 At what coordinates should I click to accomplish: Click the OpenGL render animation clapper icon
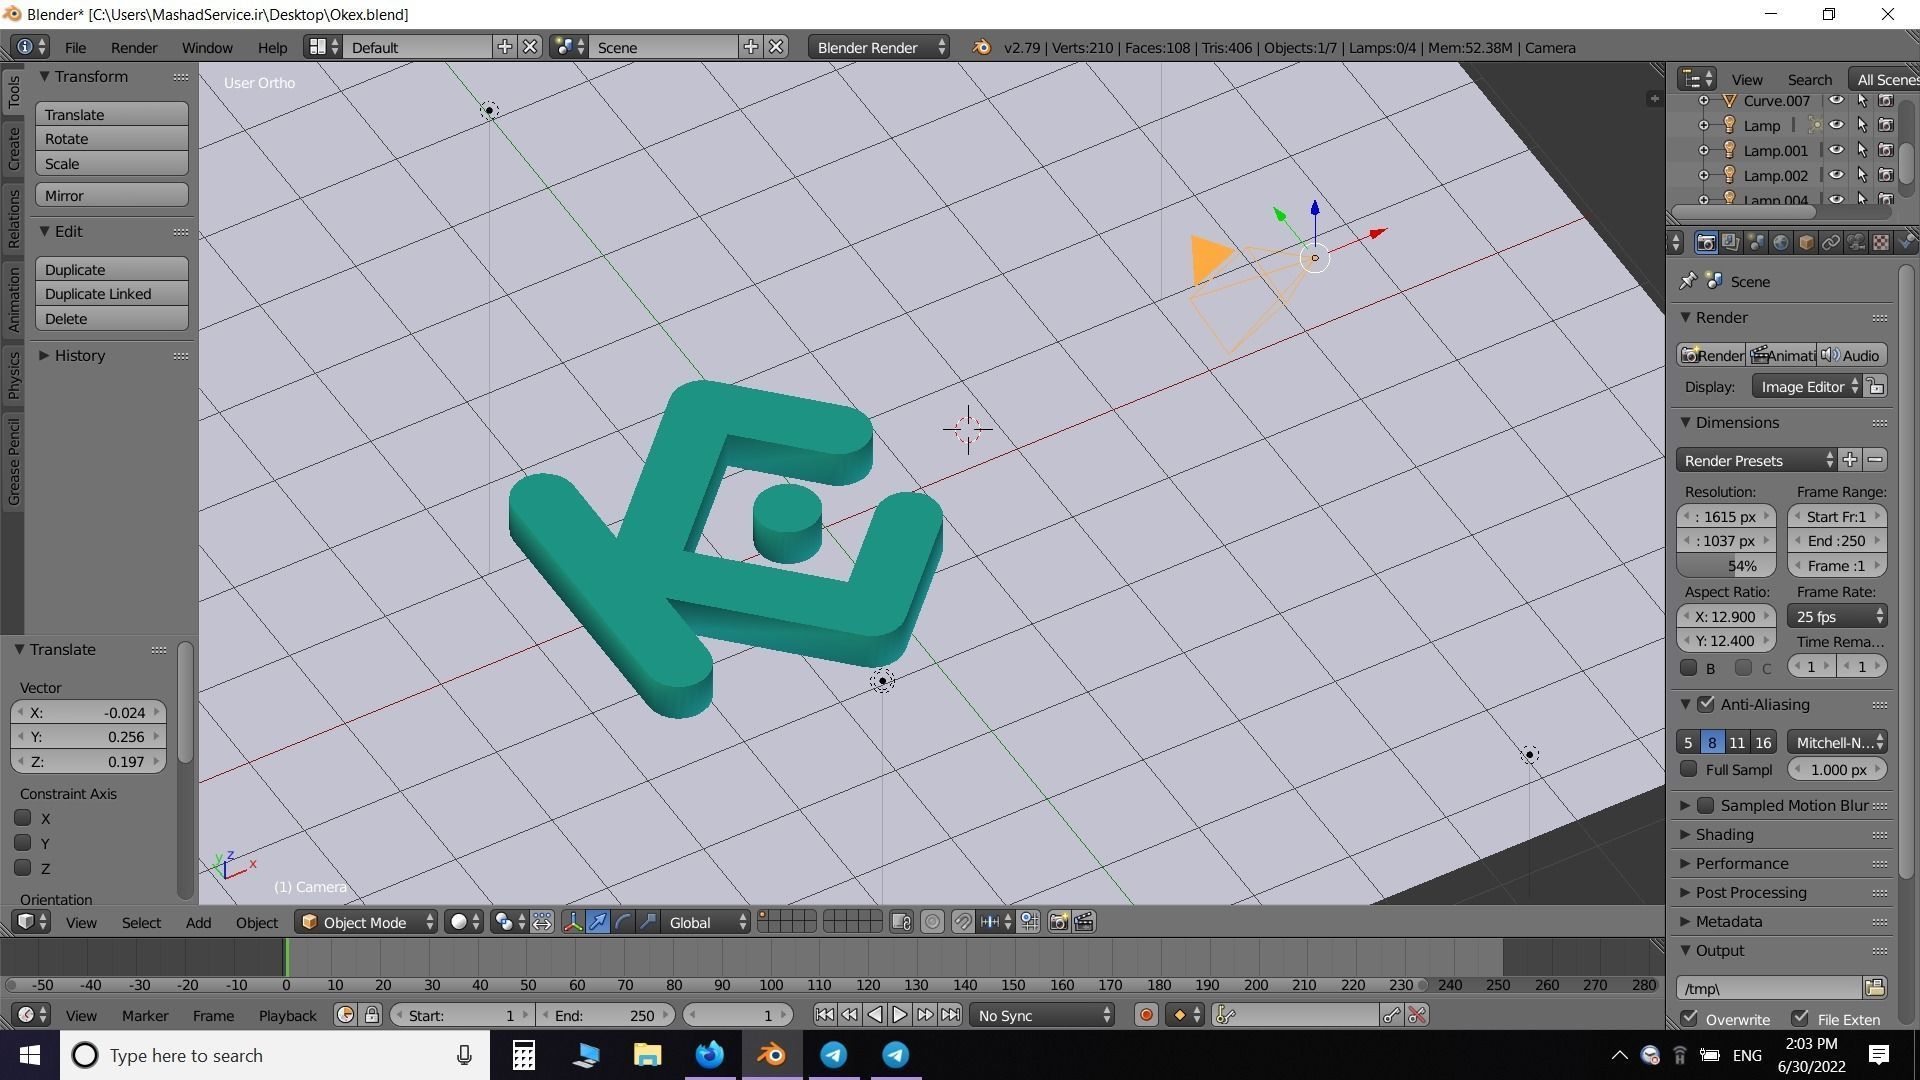1085,922
